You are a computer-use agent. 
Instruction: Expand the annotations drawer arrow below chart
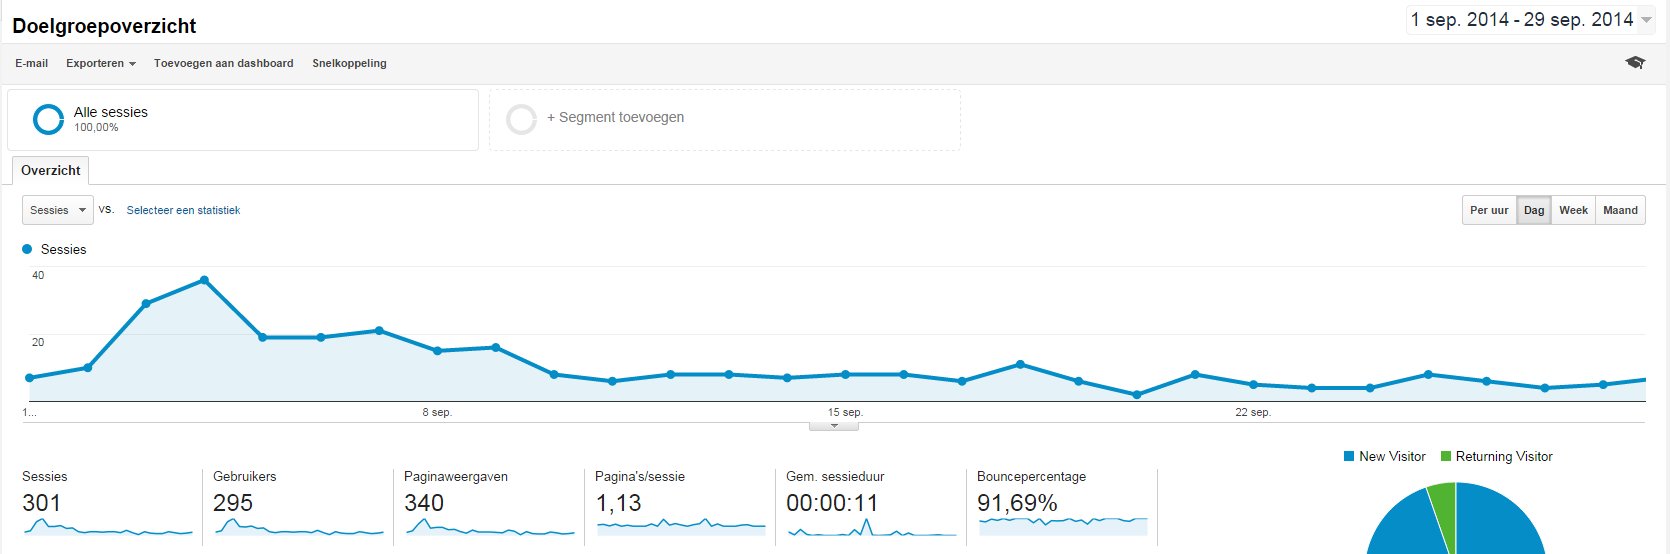834,426
